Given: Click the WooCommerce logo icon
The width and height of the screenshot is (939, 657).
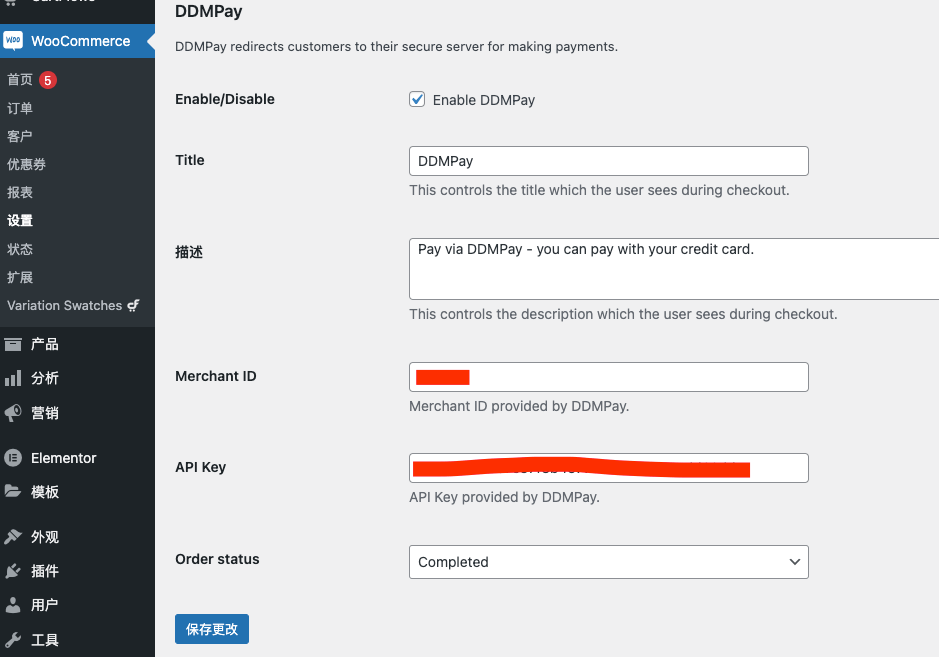Looking at the screenshot, I should [x=13, y=41].
